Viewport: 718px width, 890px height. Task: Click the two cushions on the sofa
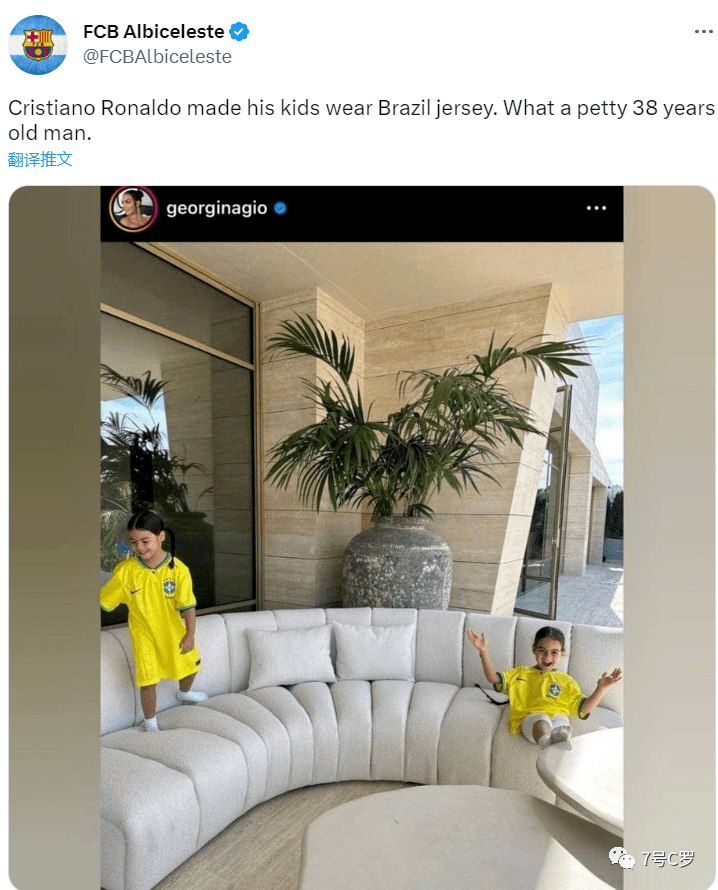(331, 654)
